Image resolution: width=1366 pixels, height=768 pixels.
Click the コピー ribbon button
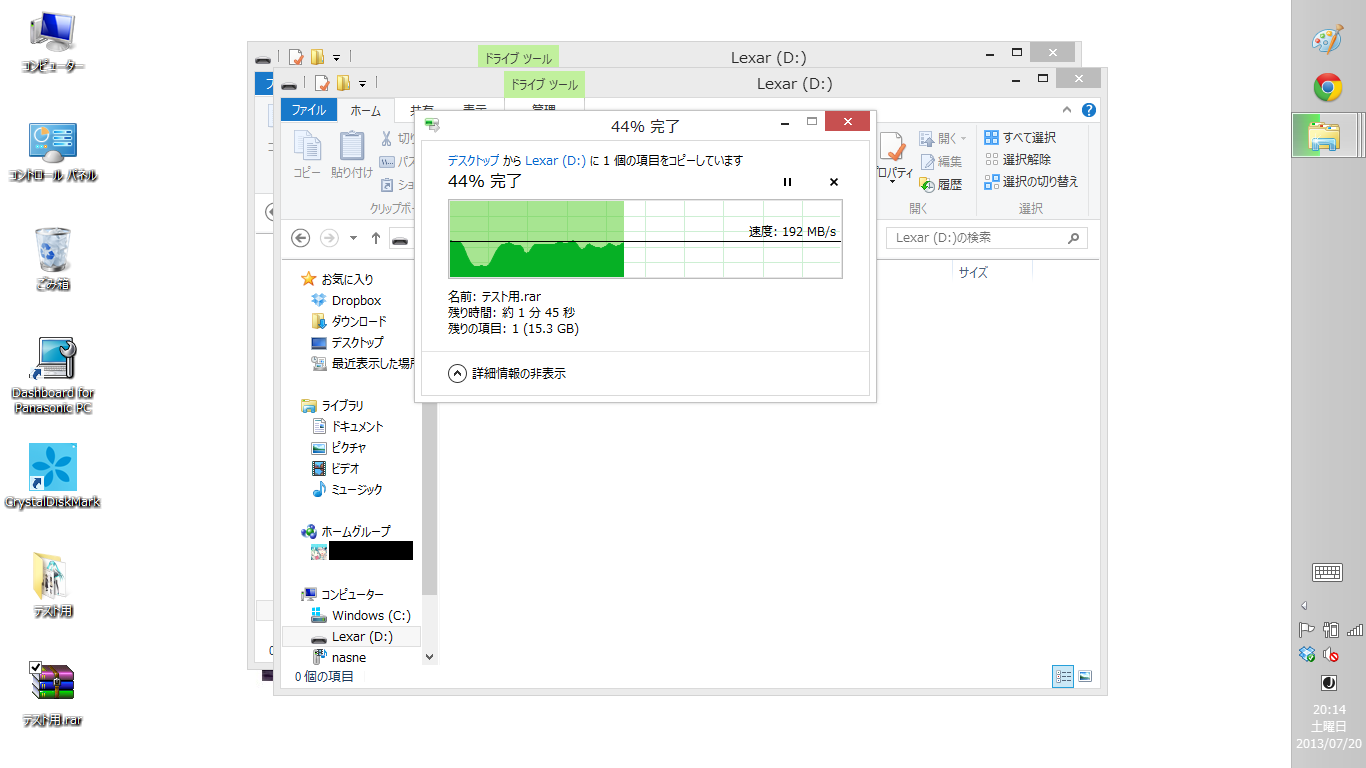coord(307,155)
